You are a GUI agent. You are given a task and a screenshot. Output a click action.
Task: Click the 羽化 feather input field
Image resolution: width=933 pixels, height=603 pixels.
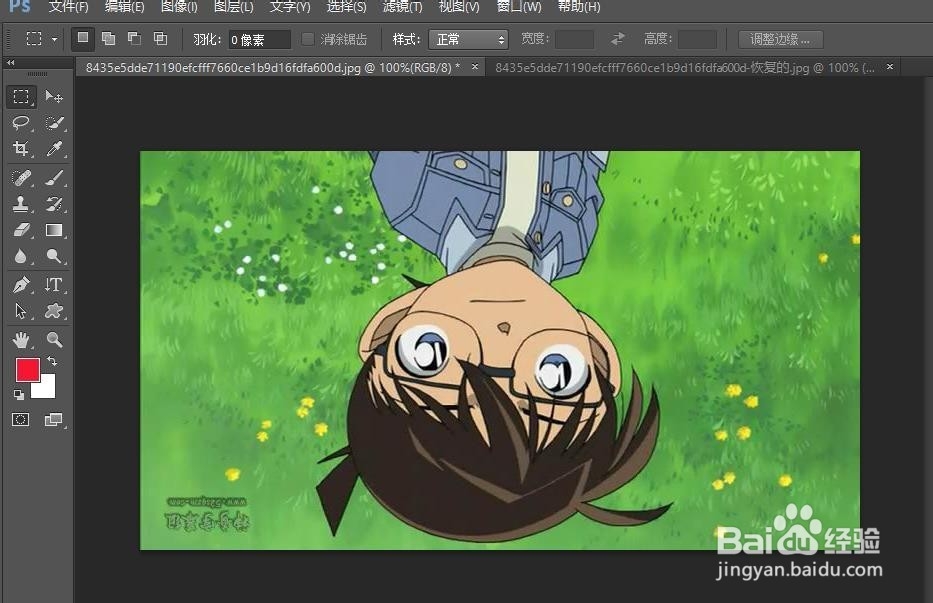(x=259, y=39)
